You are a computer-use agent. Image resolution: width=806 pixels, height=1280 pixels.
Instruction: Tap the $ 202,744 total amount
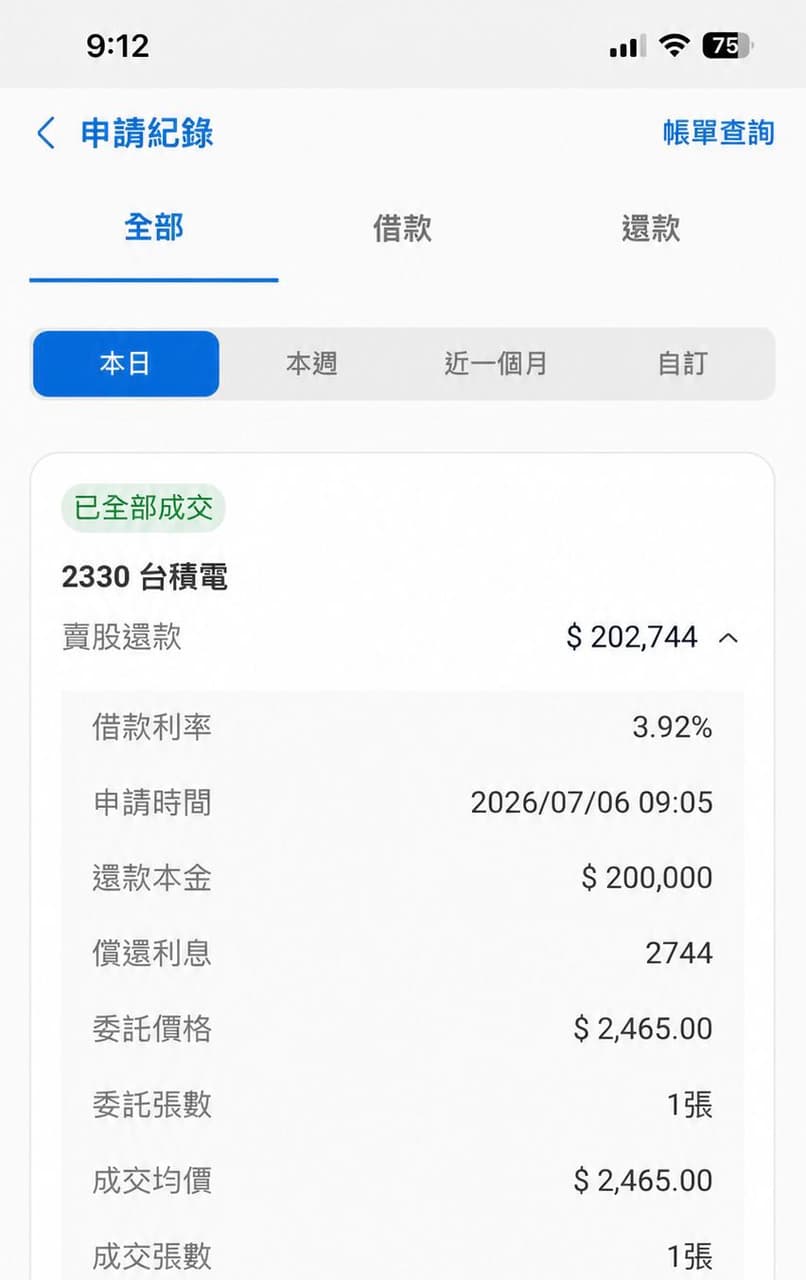[x=631, y=637]
